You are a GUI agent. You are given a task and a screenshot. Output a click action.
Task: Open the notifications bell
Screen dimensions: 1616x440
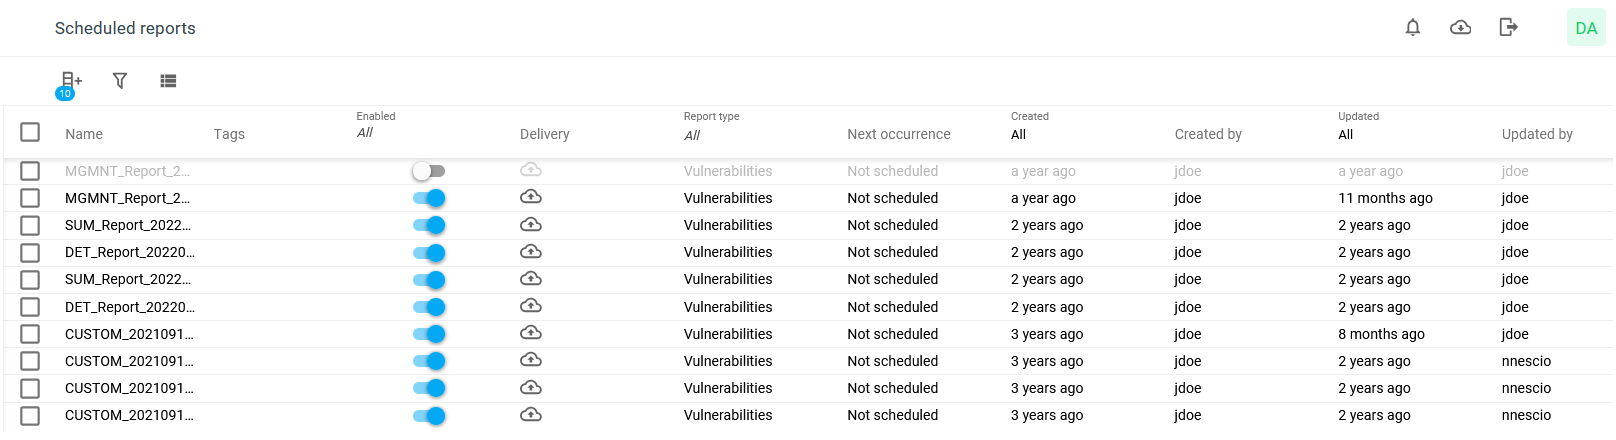(x=1412, y=28)
